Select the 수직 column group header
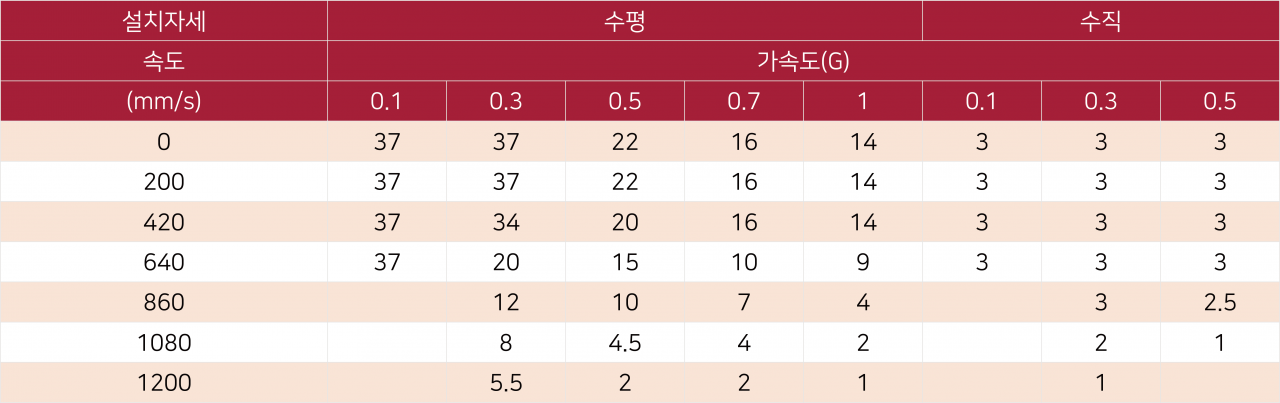Screen dimensions: 1280x403 coord(1101,20)
